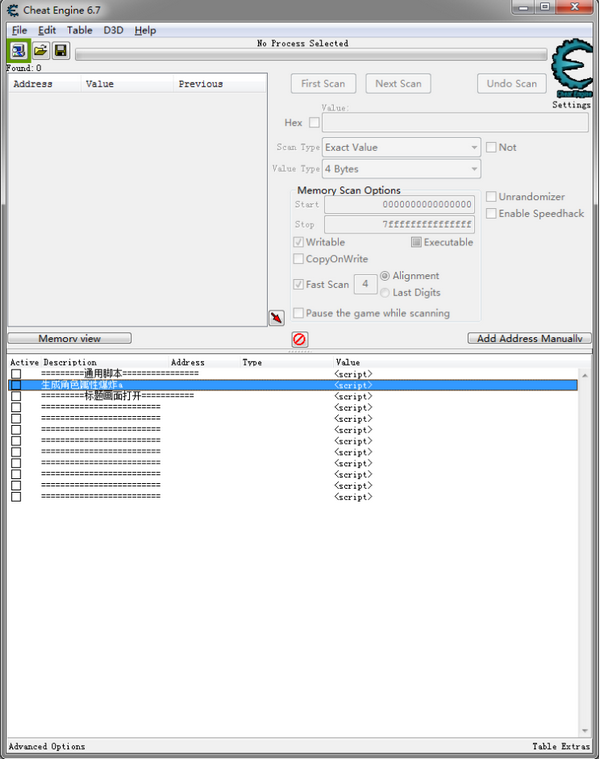Screen dimensions: 600x759
Task: Click the Fast Scan alignment value field
Action: coord(365,284)
